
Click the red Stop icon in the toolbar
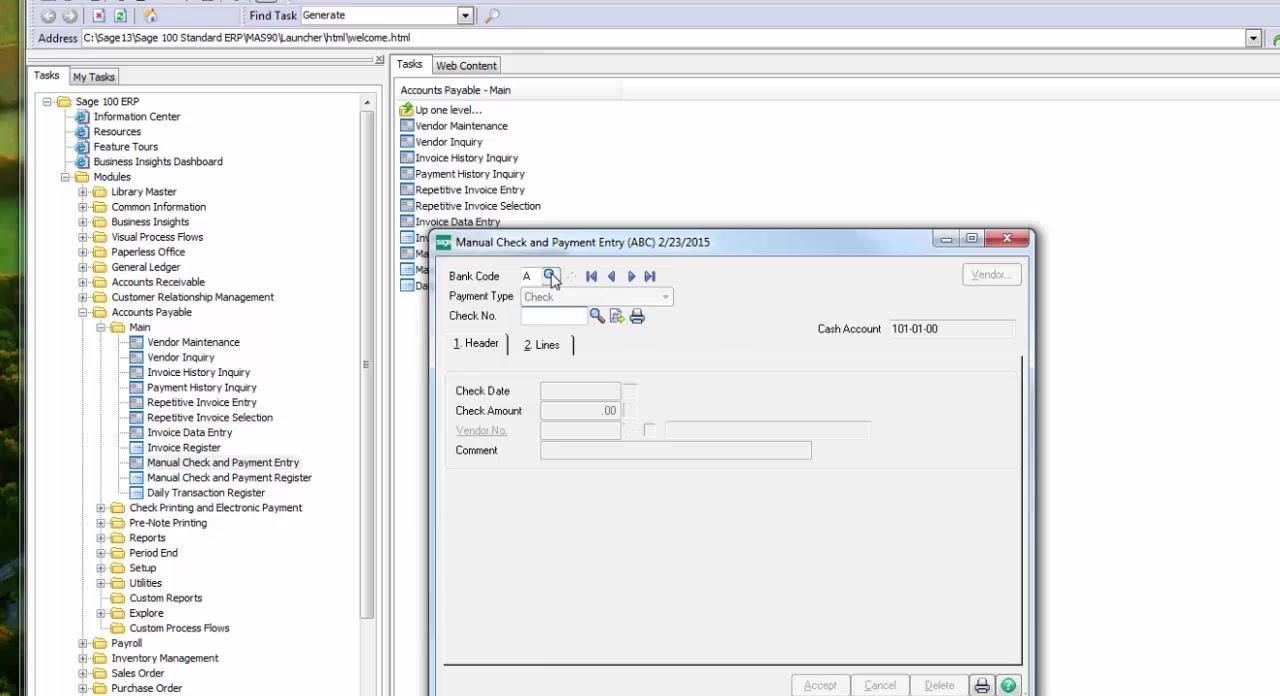[98, 16]
